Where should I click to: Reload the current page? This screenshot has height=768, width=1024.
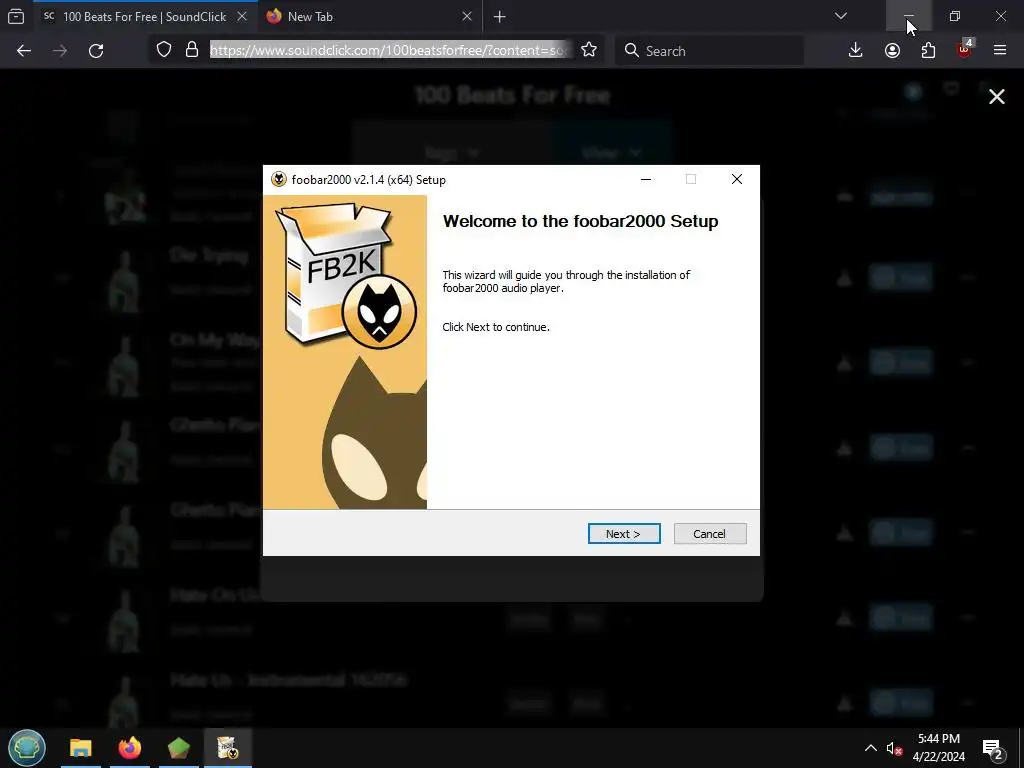click(x=96, y=50)
